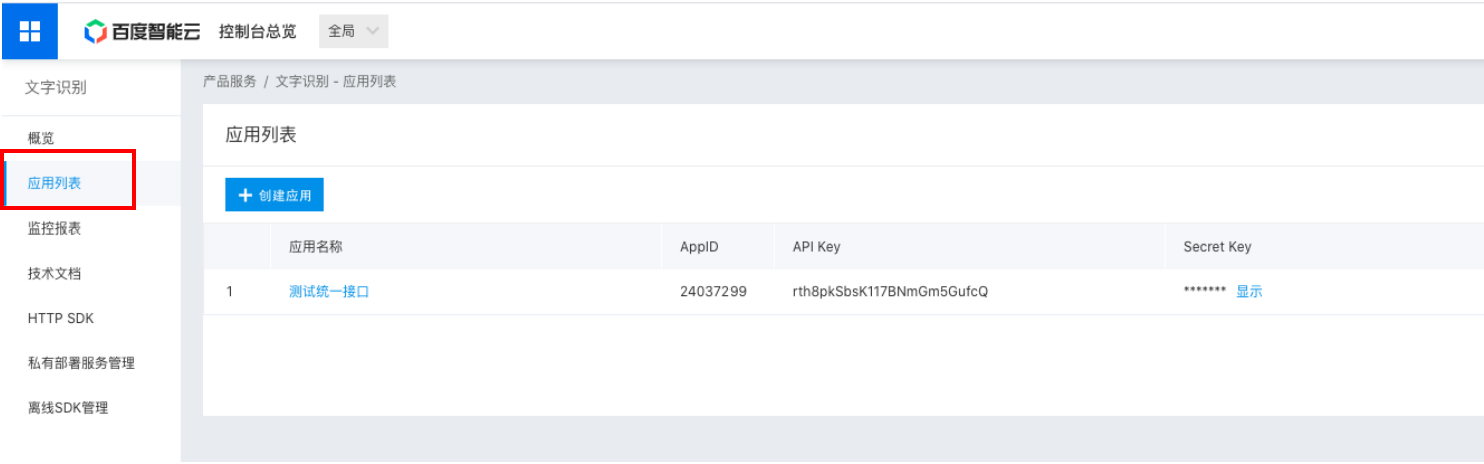Image resolution: width=1484 pixels, height=464 pixels.
Task: Expand the 全局 region dropdown
Action: click(x=354, y=31)
